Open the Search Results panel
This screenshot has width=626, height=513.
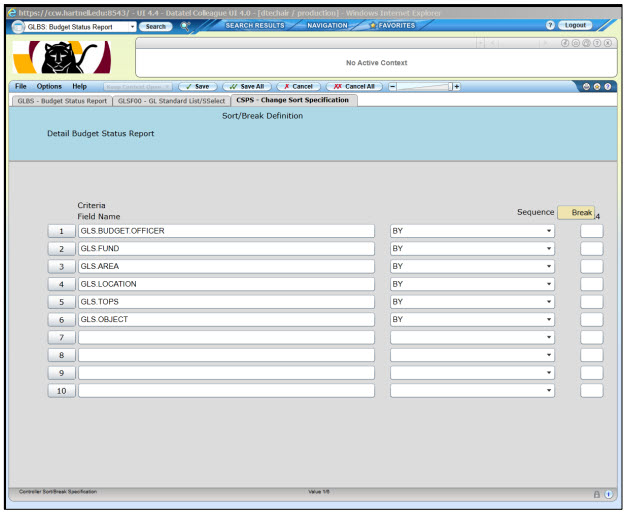(254, 26)
